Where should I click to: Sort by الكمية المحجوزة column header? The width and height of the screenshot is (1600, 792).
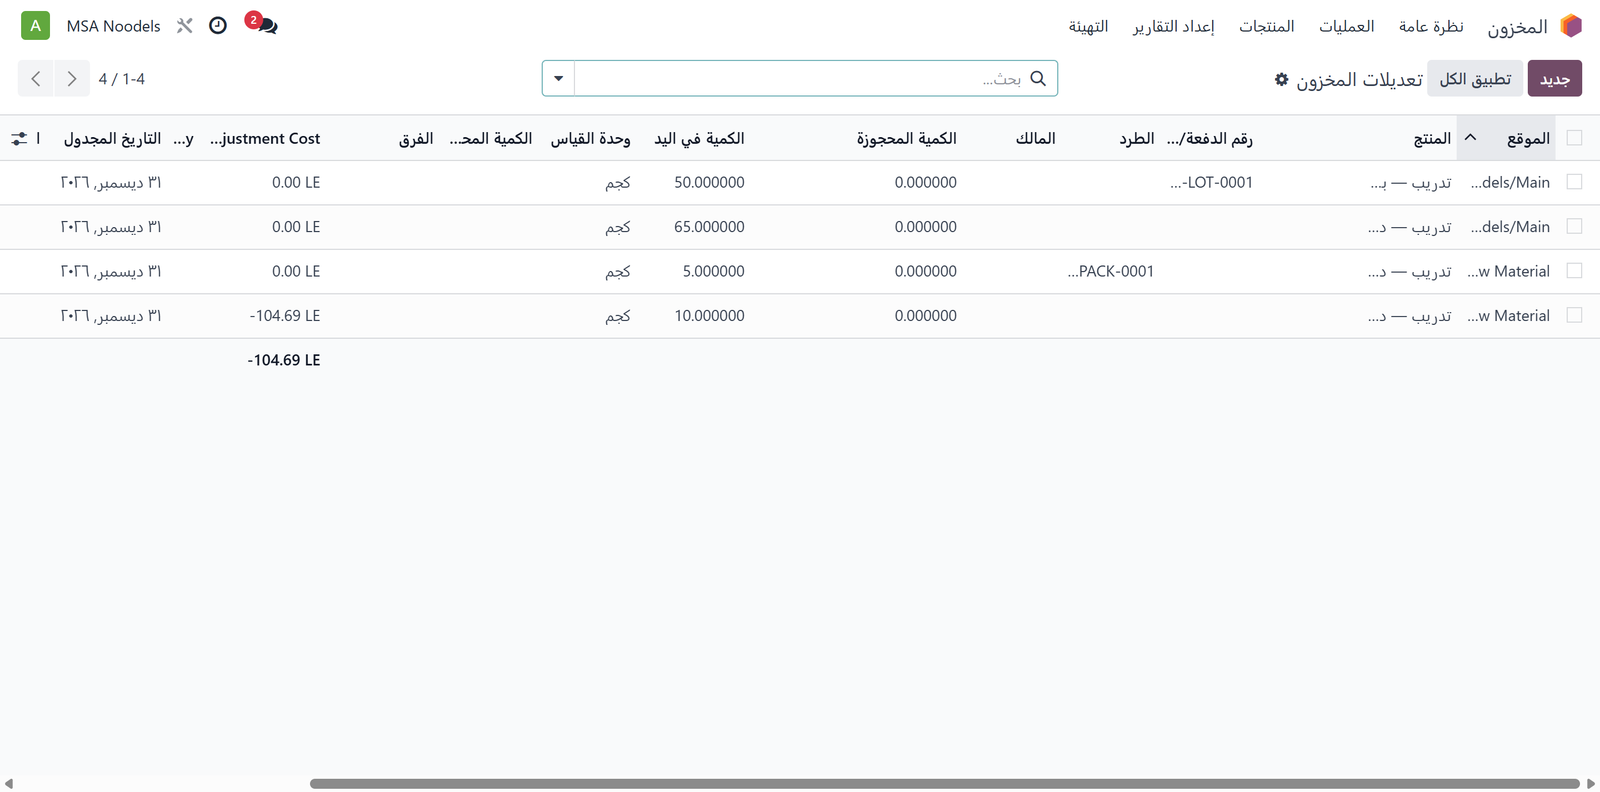906,139
